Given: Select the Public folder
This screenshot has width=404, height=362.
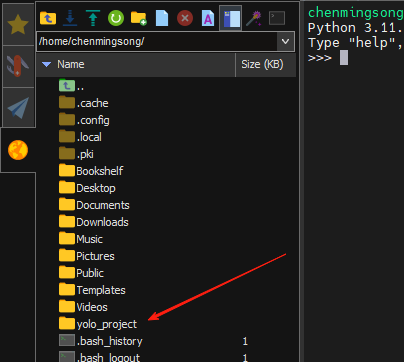Looking at the screenshot, I should [x=81, y=273].
